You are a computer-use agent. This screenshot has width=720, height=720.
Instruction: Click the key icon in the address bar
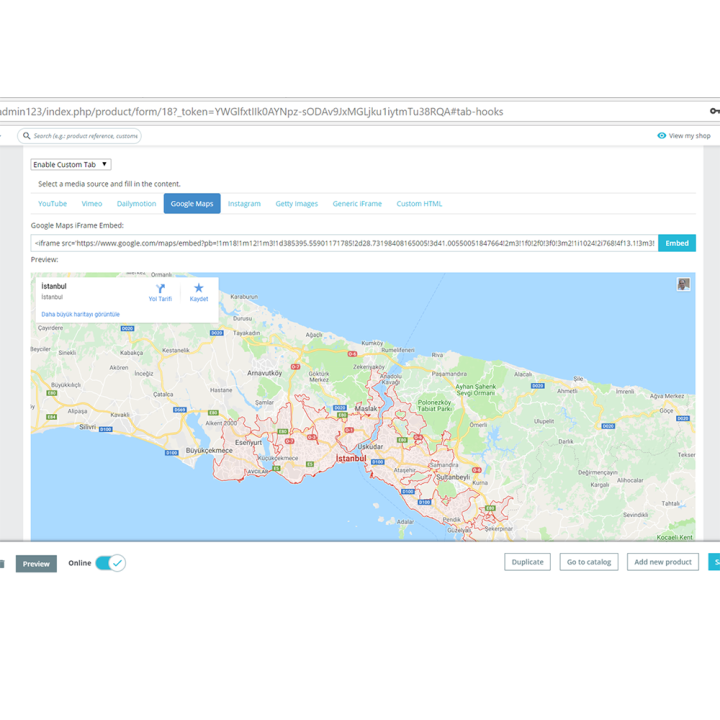click(x=714, y=111)
